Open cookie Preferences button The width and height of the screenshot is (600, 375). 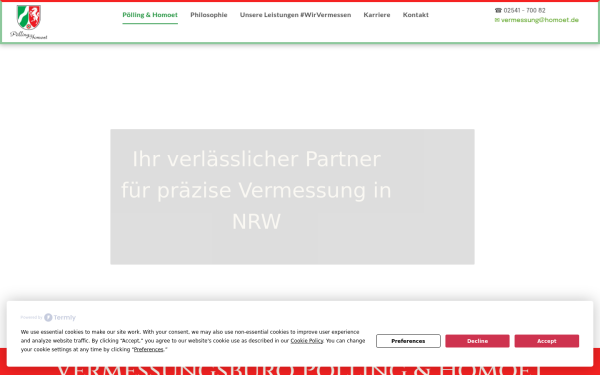point(408,341)
